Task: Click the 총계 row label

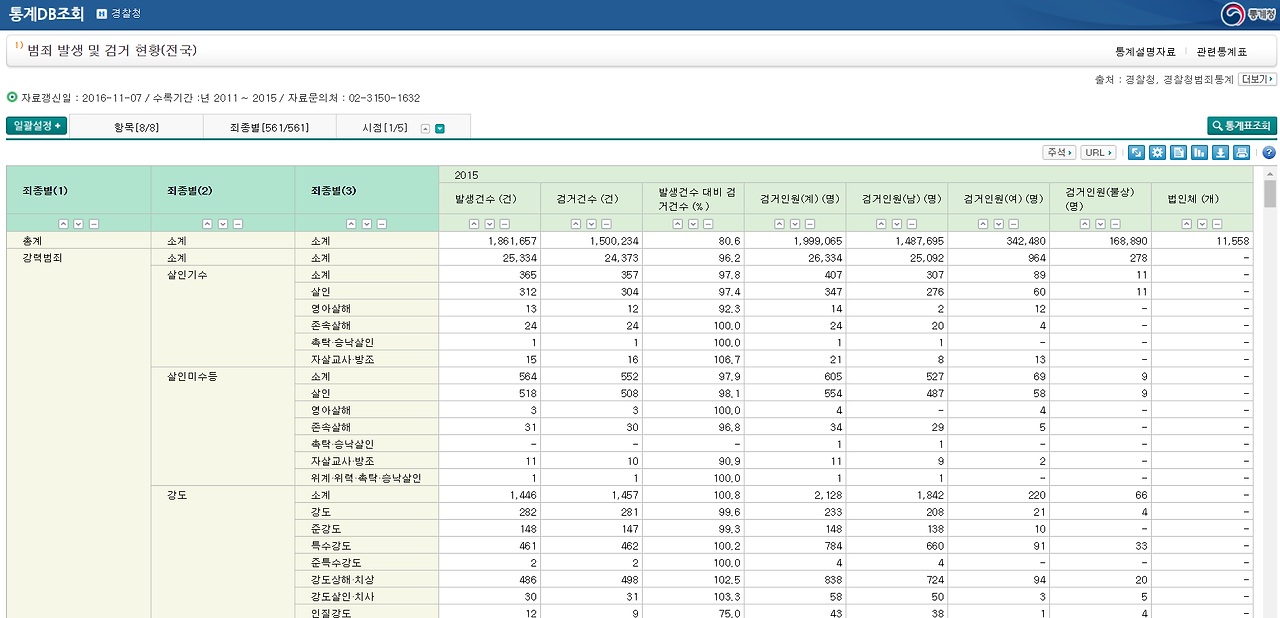Action: [x=78, y=241]
